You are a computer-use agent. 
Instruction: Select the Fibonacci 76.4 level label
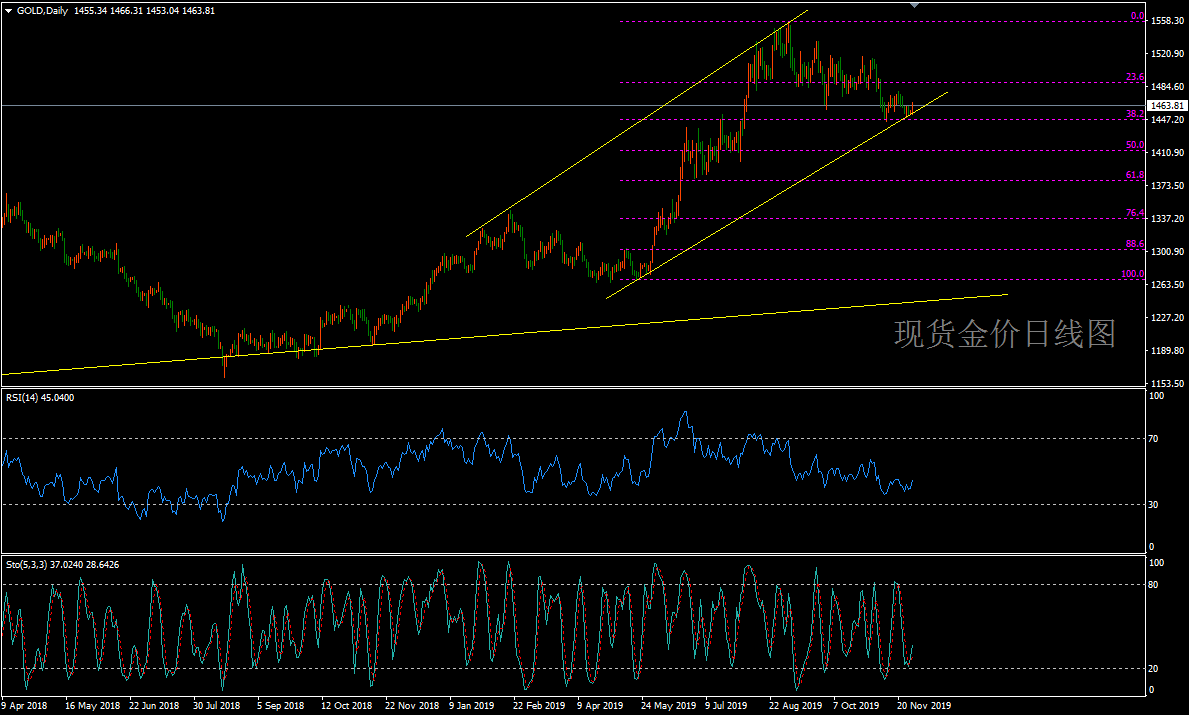click(1135, 213)
